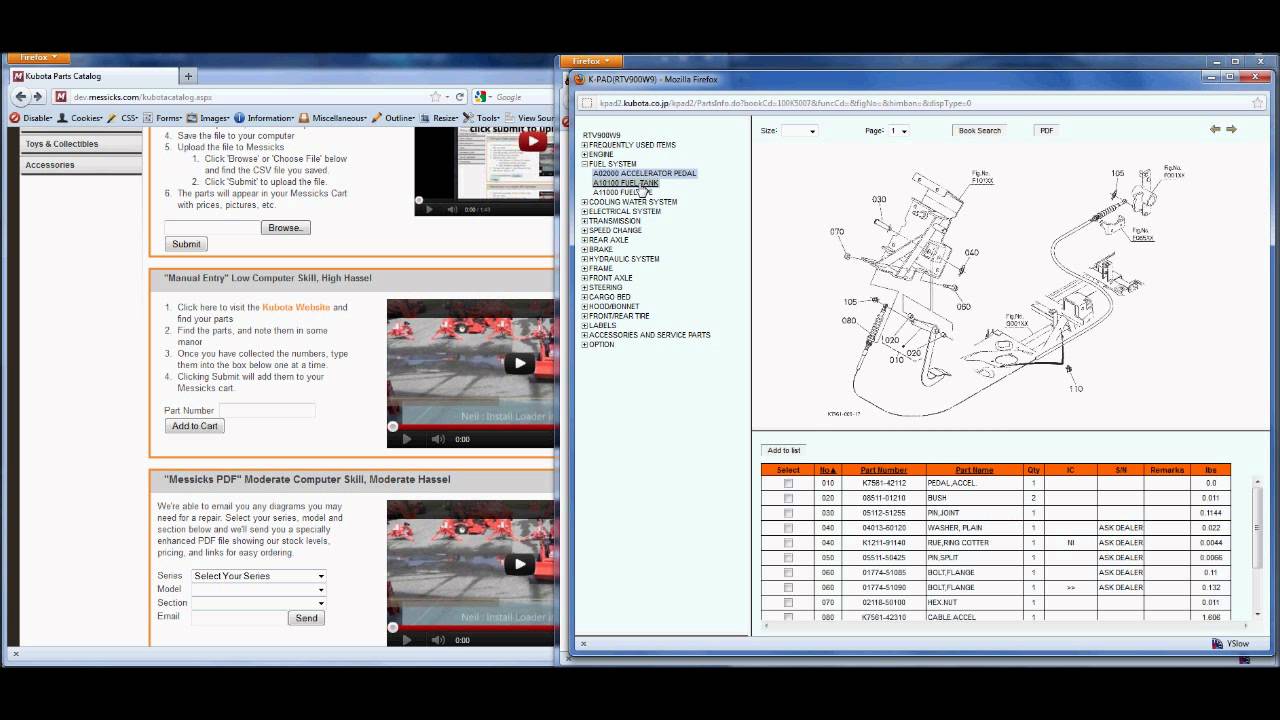Open new tab with the plus button
Screen dimensions: 1280x720
click(x=188, y=76)
